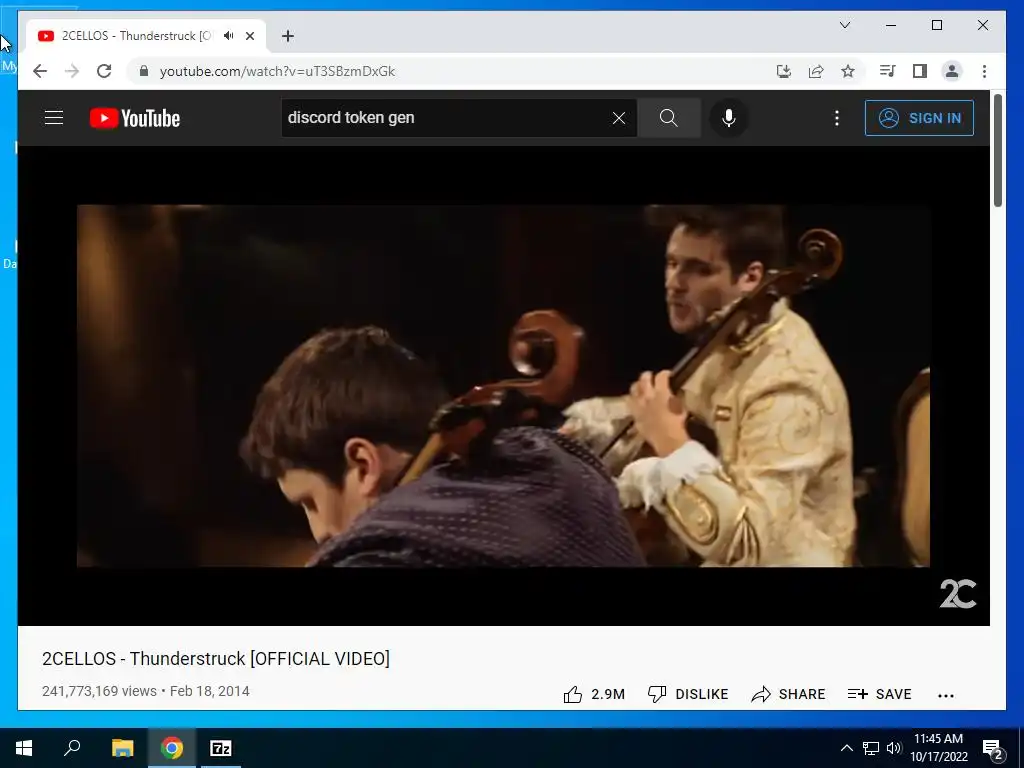Image resolution: width=1024 pixels, height=768 pixels.
Task: Install app via address bar download icon
Action: (x=784, y=71)
